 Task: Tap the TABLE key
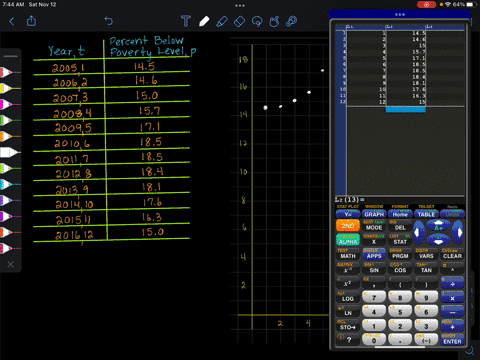[426, 214]
